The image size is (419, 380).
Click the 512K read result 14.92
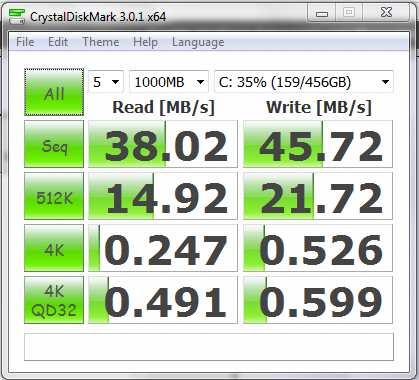[x=163, y=196]
